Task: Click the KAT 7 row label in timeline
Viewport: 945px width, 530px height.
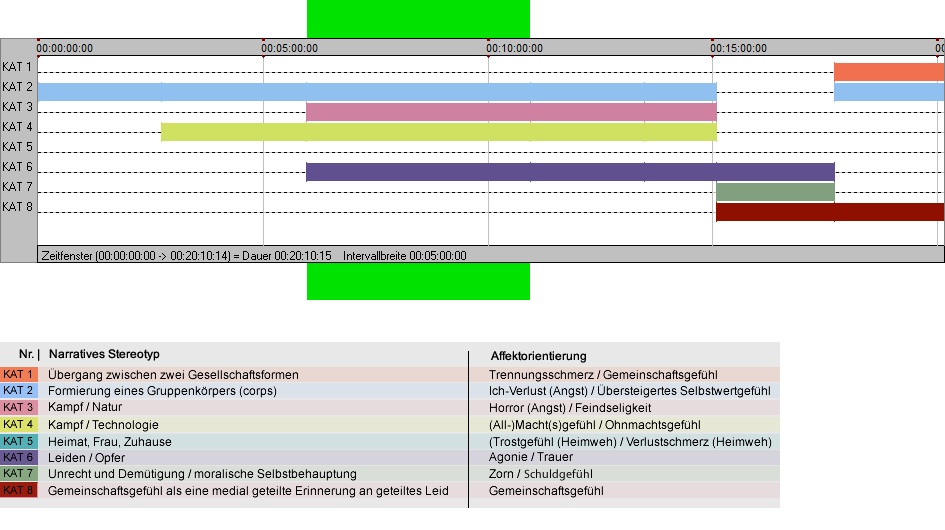Action: [x=17, y=187]
